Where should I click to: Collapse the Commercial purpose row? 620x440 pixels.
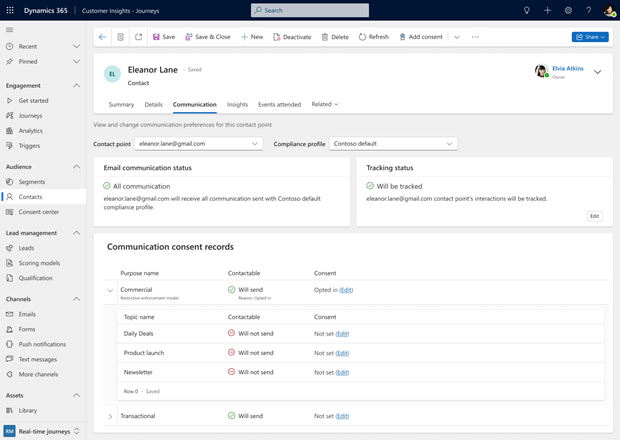click(x=110, y=291)
